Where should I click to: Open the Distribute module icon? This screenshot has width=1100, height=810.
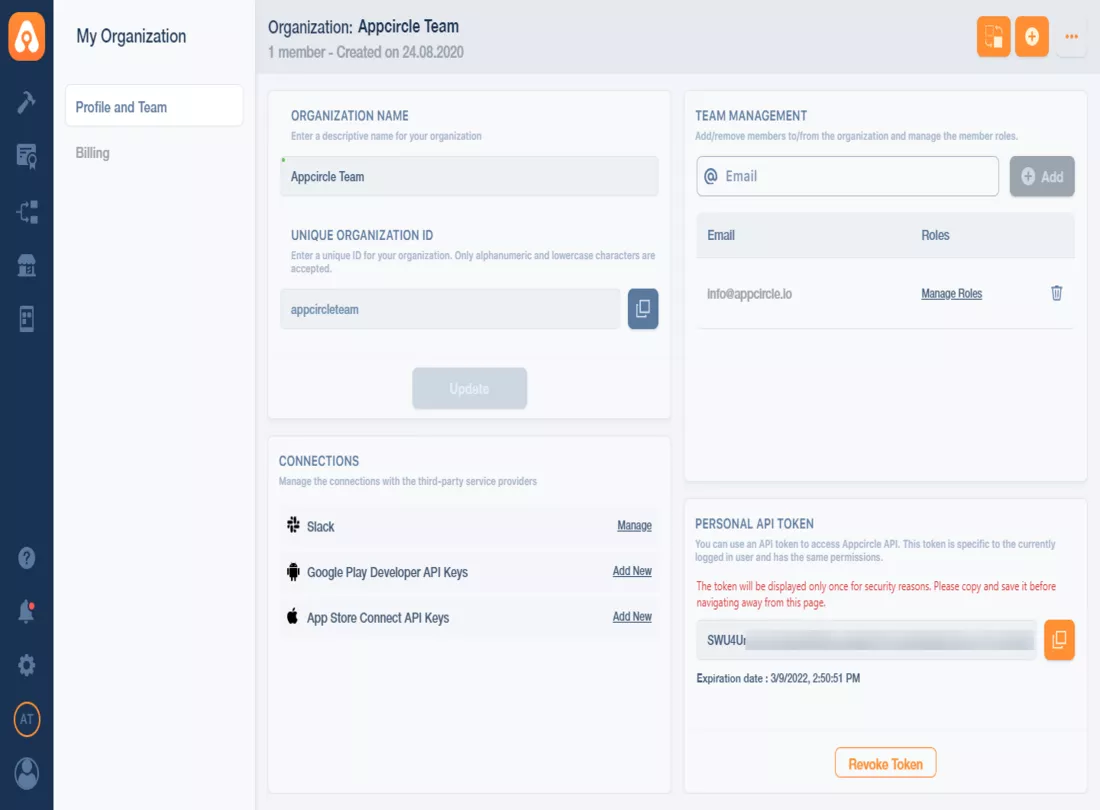point(27,211)
